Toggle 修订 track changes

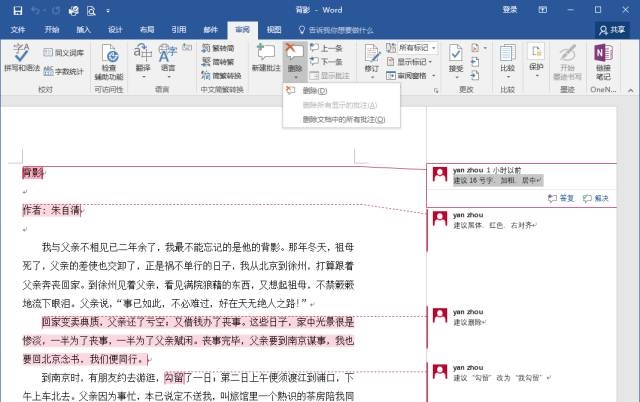pyautogui.click(x=371, y=58)
